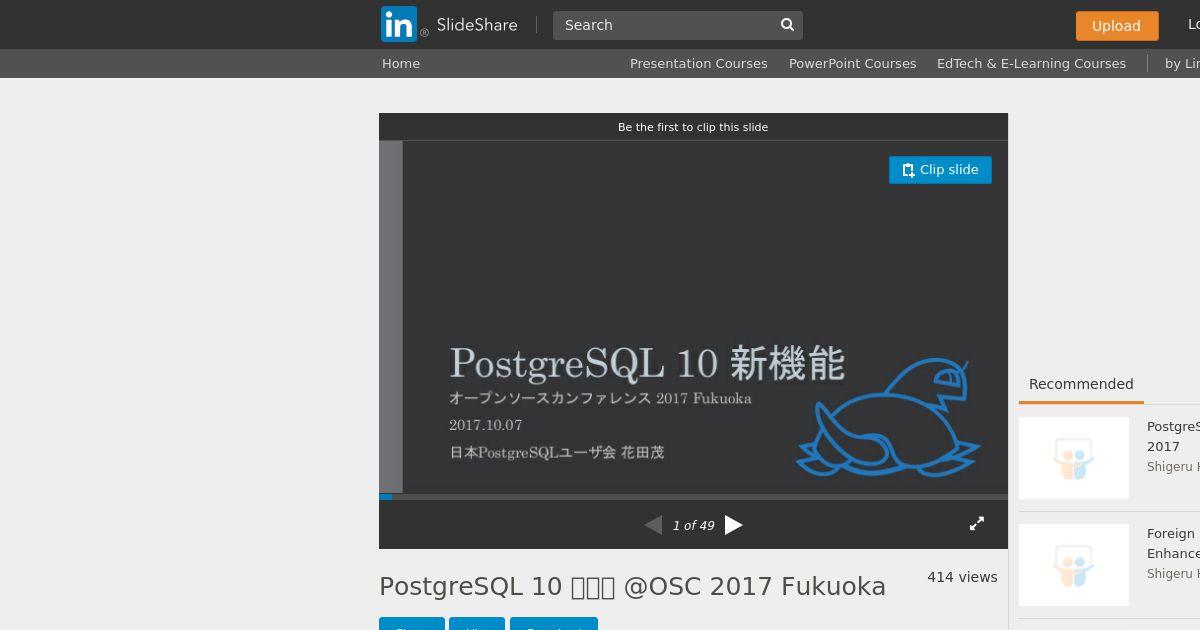Open first recommended presentation thumbnail
This screenshot has height=630, width=1200.
coord(1074,458)
